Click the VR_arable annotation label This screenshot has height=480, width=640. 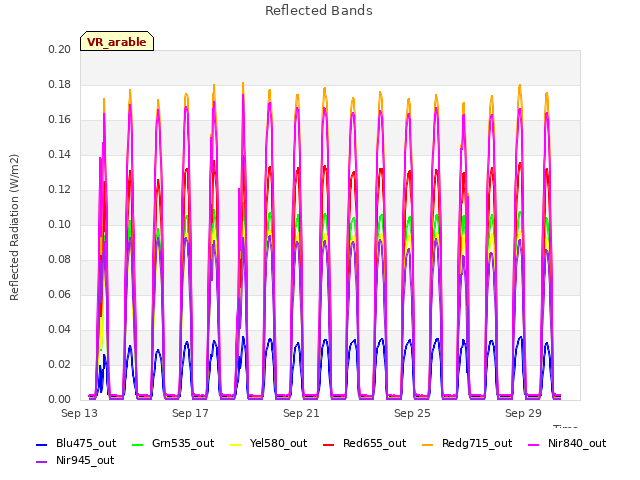click(x=117, y=41)
